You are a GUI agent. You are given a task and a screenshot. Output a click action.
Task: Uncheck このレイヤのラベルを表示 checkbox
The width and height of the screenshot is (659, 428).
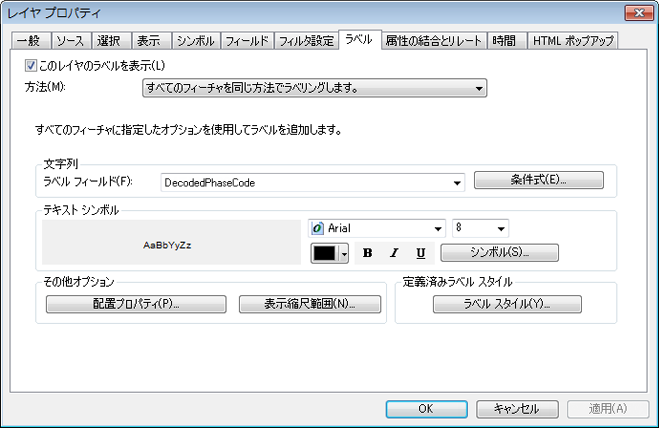[x=31, y=65]
